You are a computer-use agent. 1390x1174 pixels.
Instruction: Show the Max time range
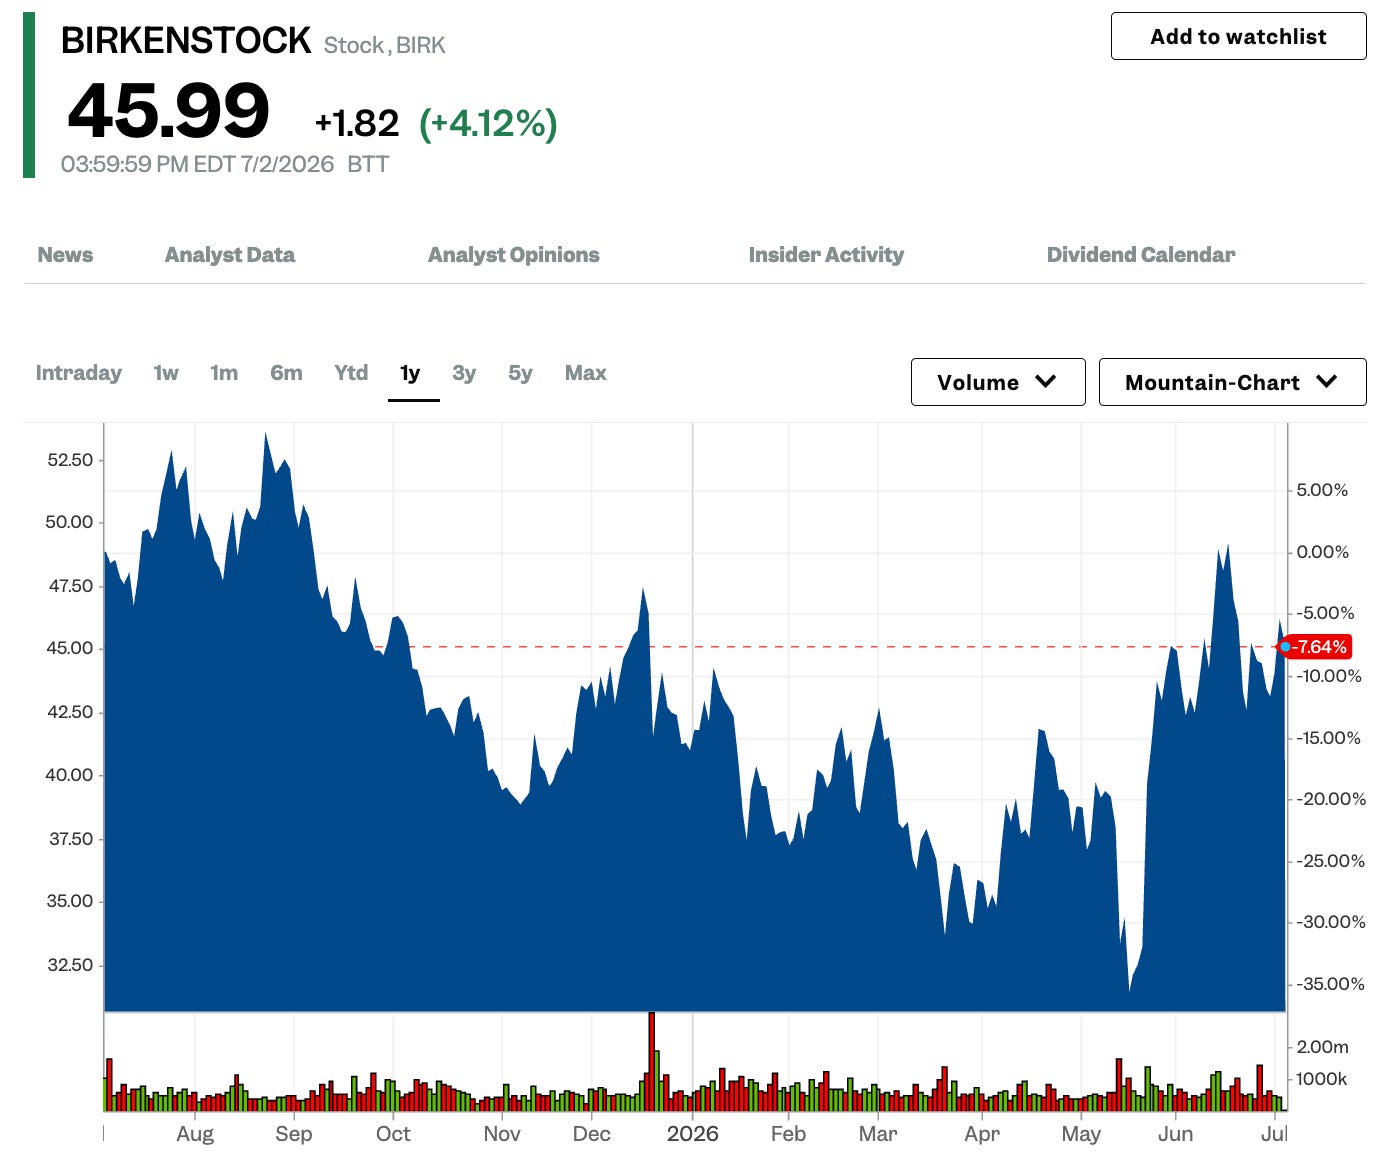tap(586, 373)
